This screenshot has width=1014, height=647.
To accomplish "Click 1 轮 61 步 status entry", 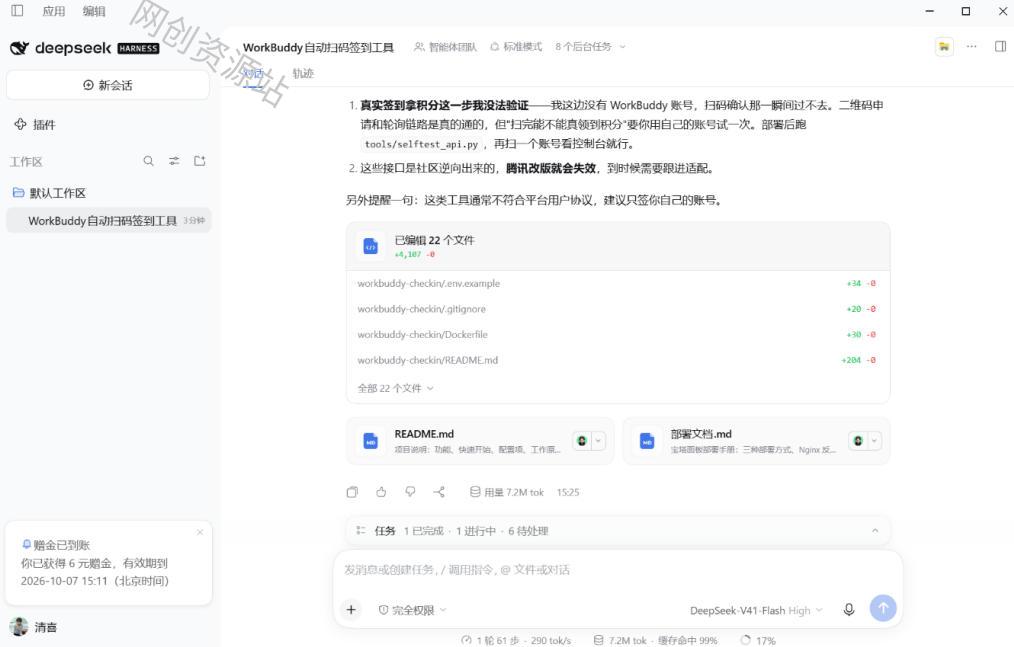I will click(515, 640).
